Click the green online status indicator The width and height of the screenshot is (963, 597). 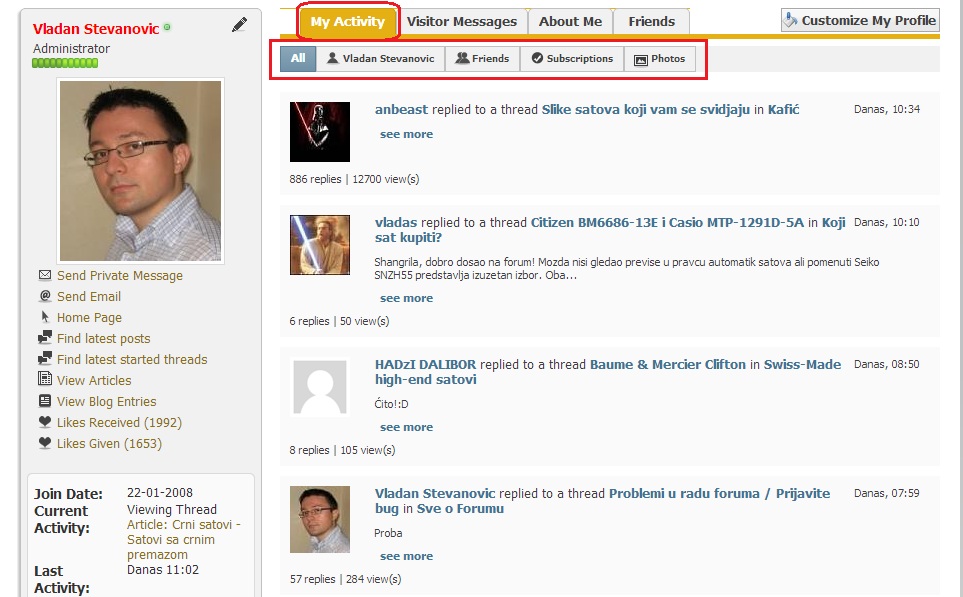coord(167,27)
